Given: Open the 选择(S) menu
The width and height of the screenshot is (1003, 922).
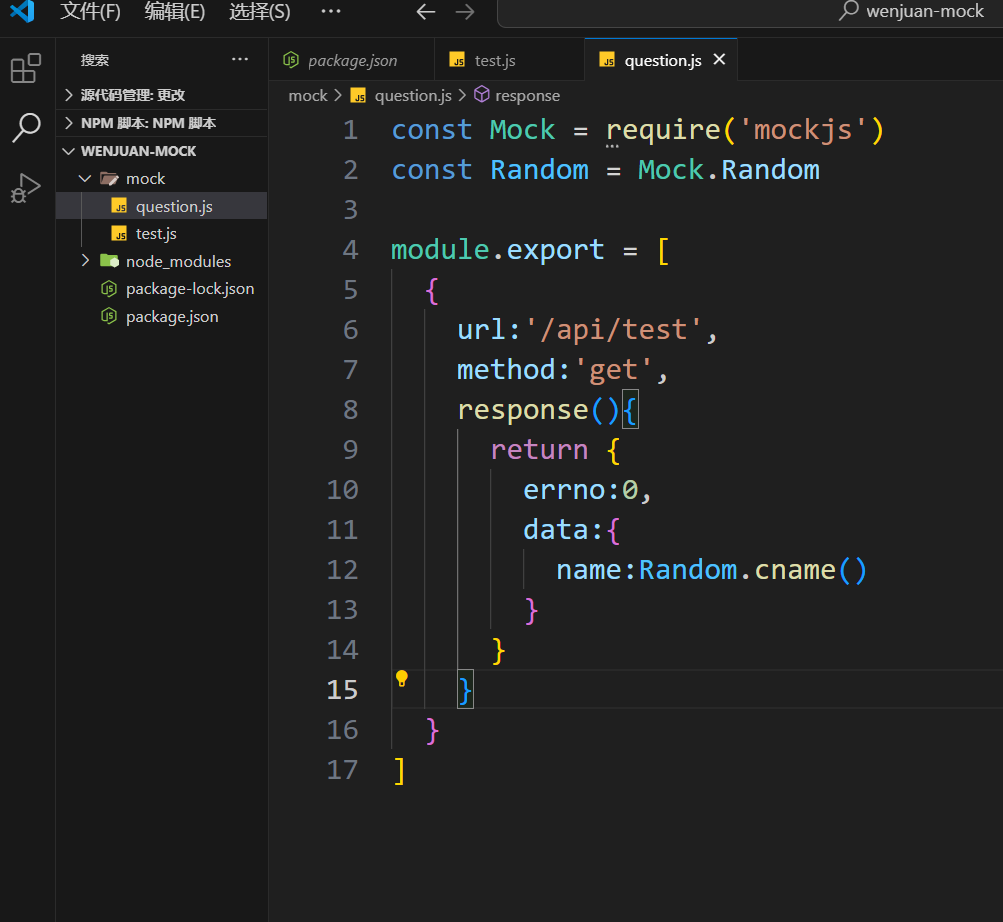Looking at the screenshot, I should [x=260, y=11].
